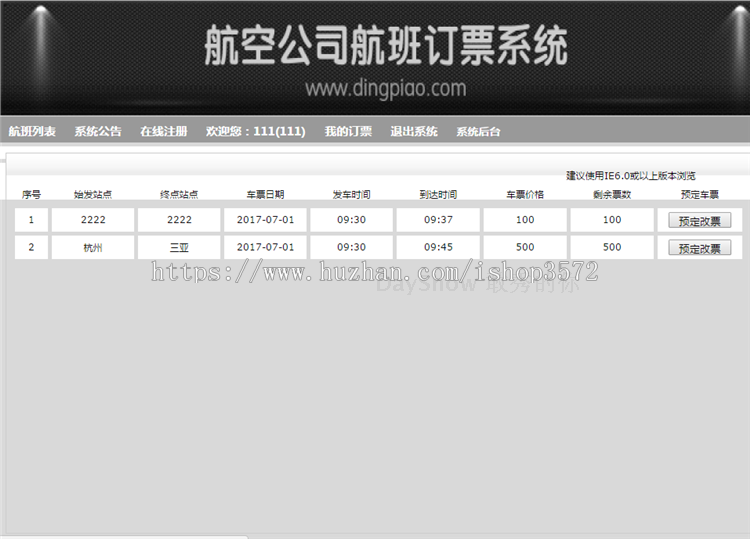Open the 系统公告 page
This screenshot has height=539, width=750.
[98, 131]
